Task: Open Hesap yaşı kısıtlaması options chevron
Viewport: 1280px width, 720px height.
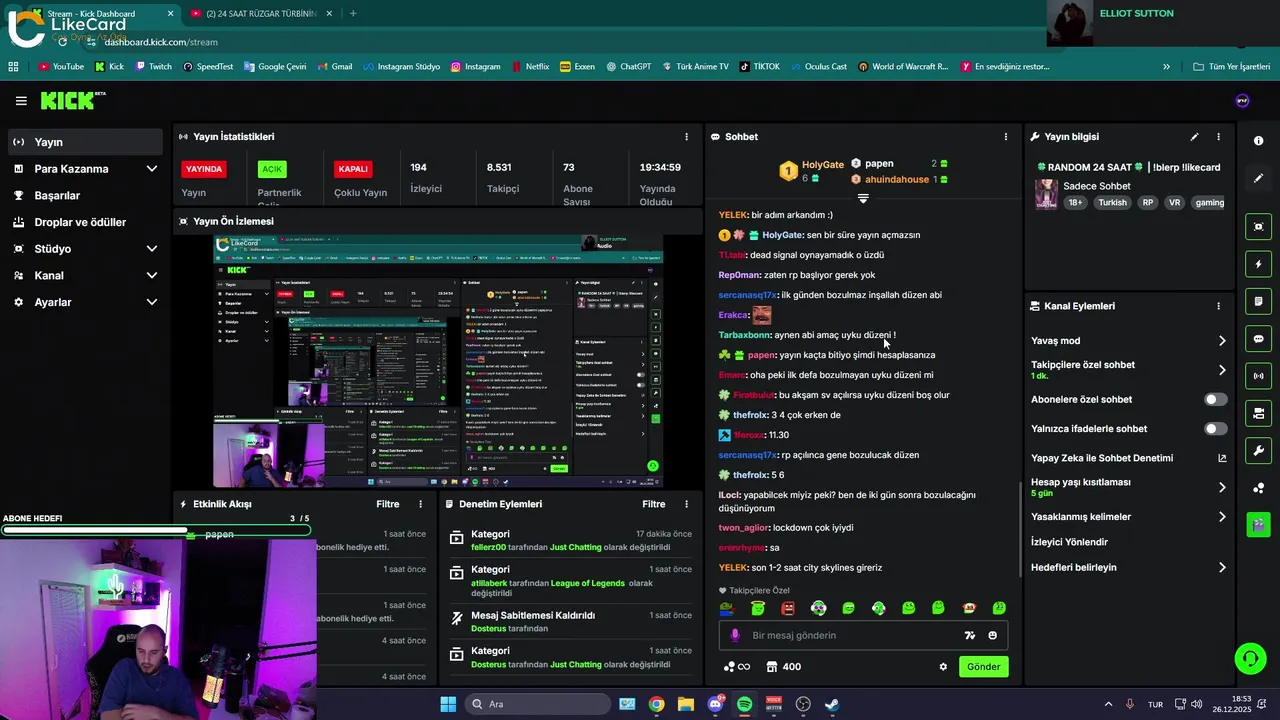Action: (x=1222, y=488)
